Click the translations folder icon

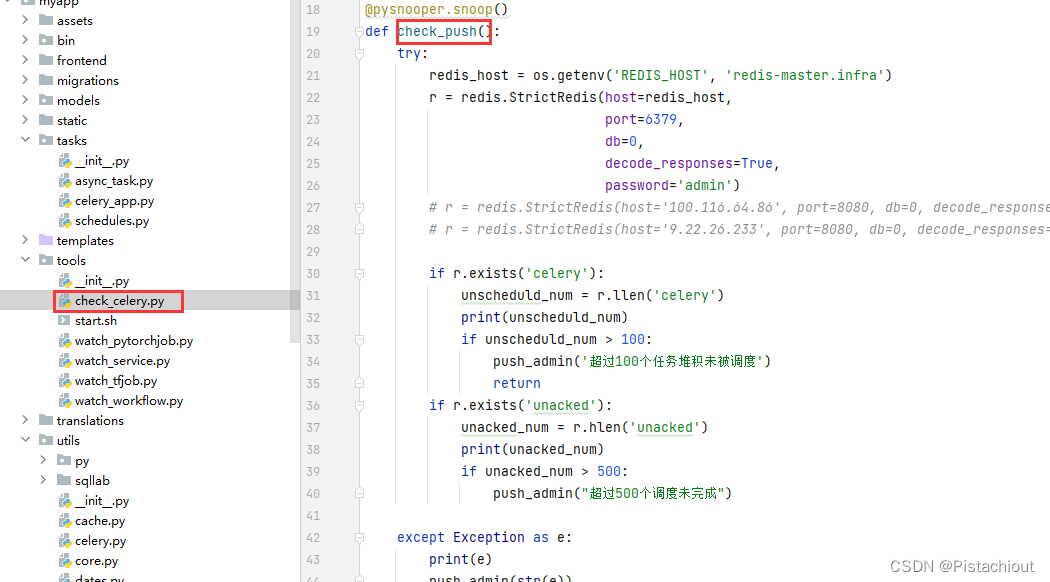tap(46, 420)
